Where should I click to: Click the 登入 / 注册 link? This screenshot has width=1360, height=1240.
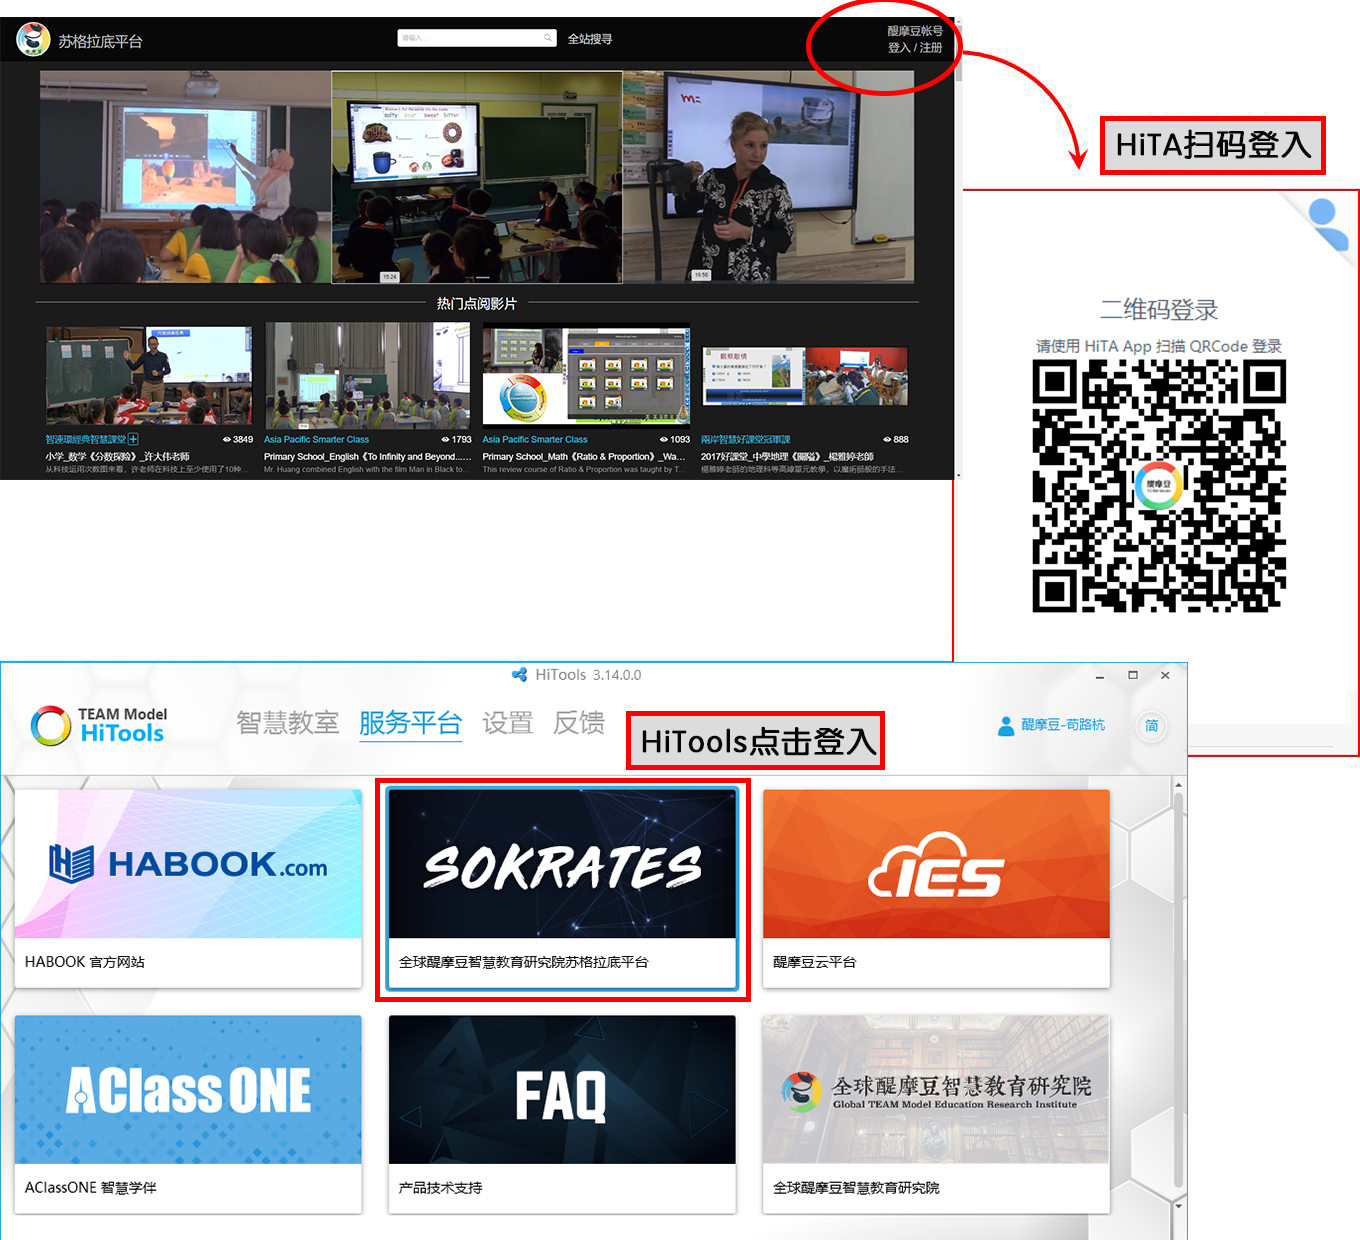(x=914, y=48)
